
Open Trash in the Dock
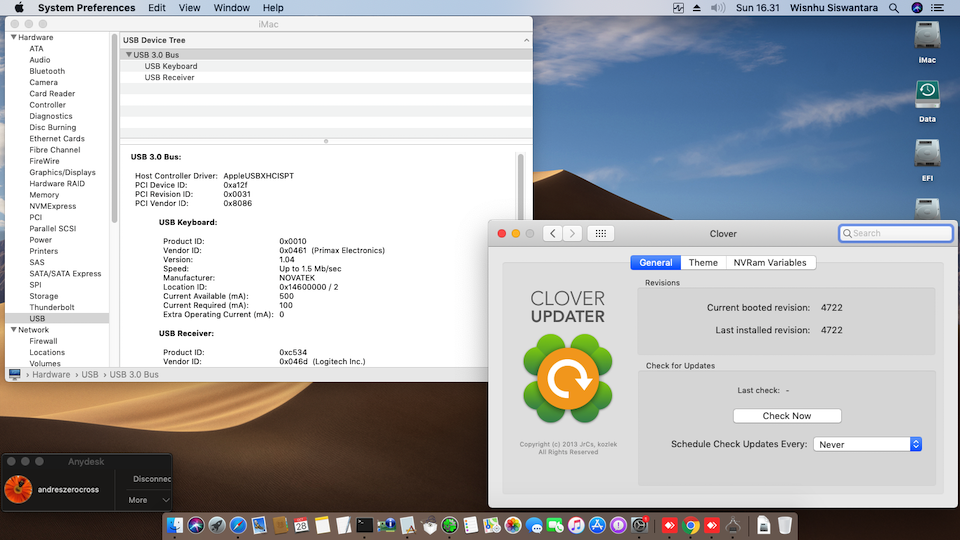tap(785, 524)
